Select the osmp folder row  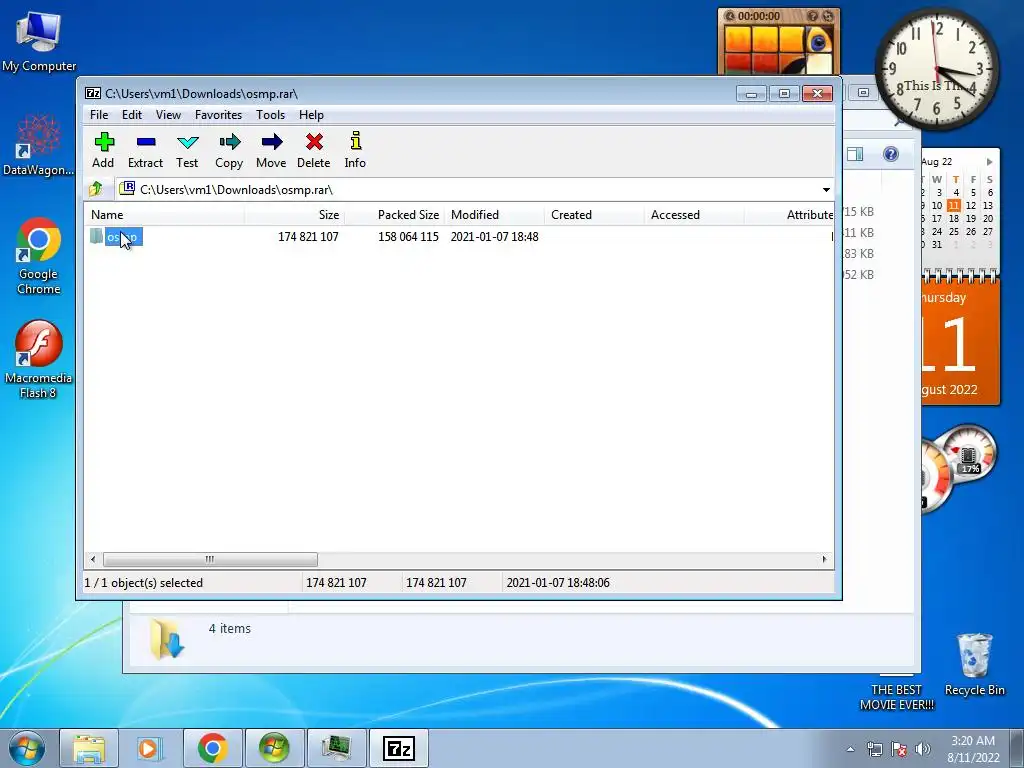460,236
